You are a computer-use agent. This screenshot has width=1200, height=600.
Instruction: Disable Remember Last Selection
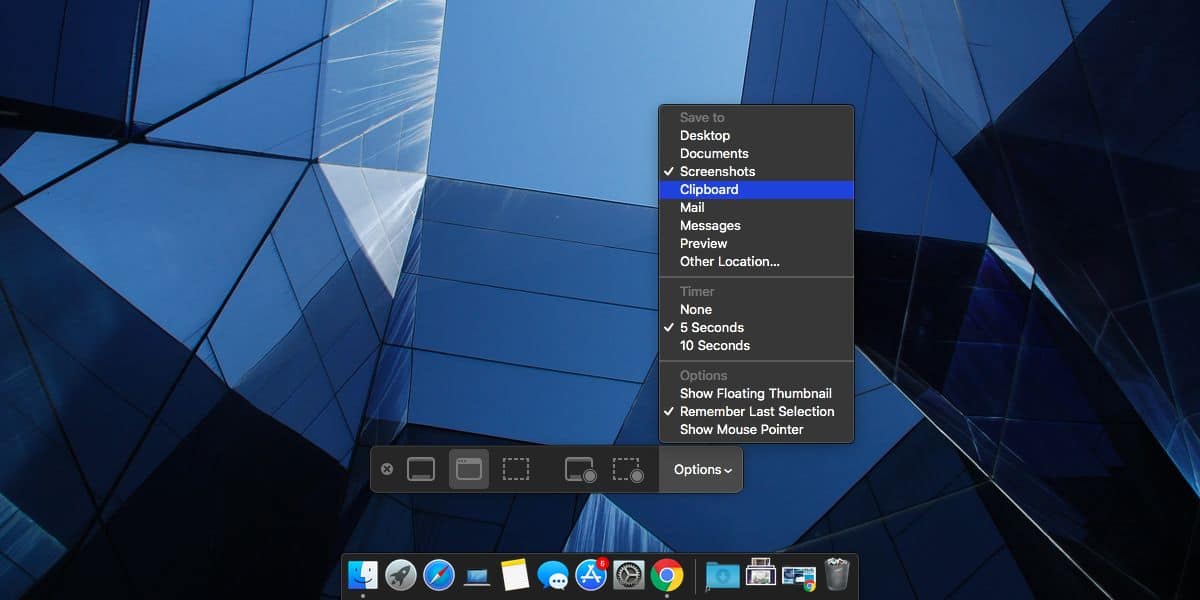click(756, 411)
